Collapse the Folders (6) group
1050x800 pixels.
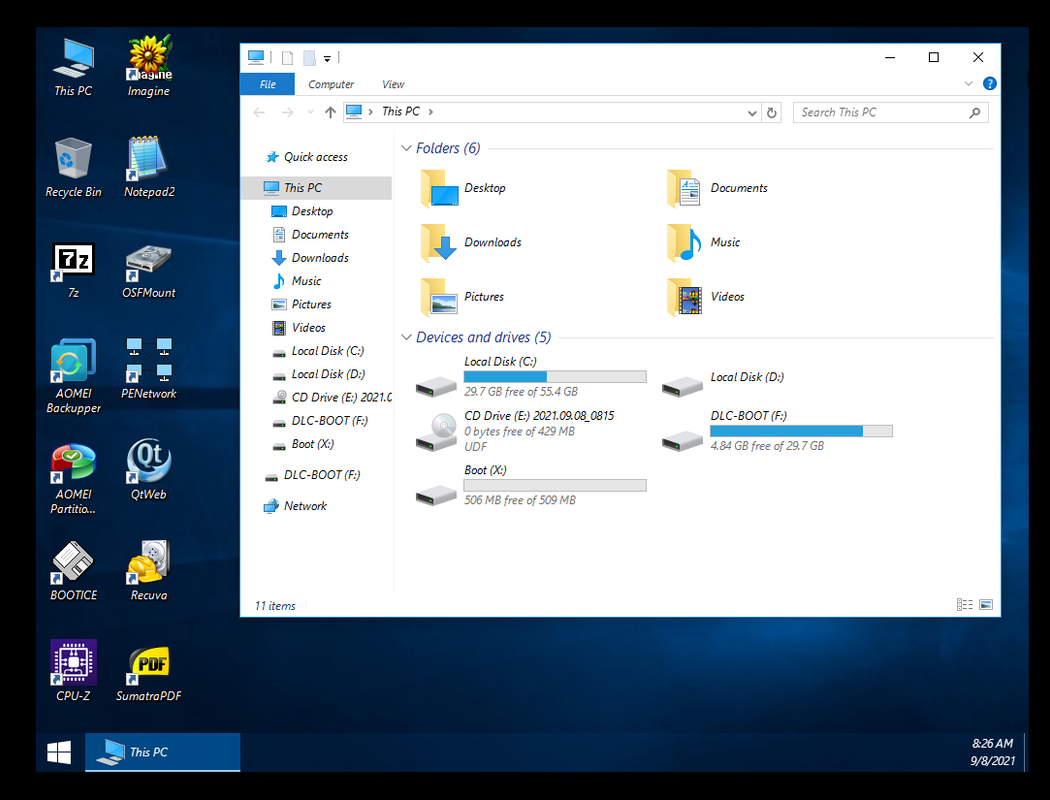[406, 148]
